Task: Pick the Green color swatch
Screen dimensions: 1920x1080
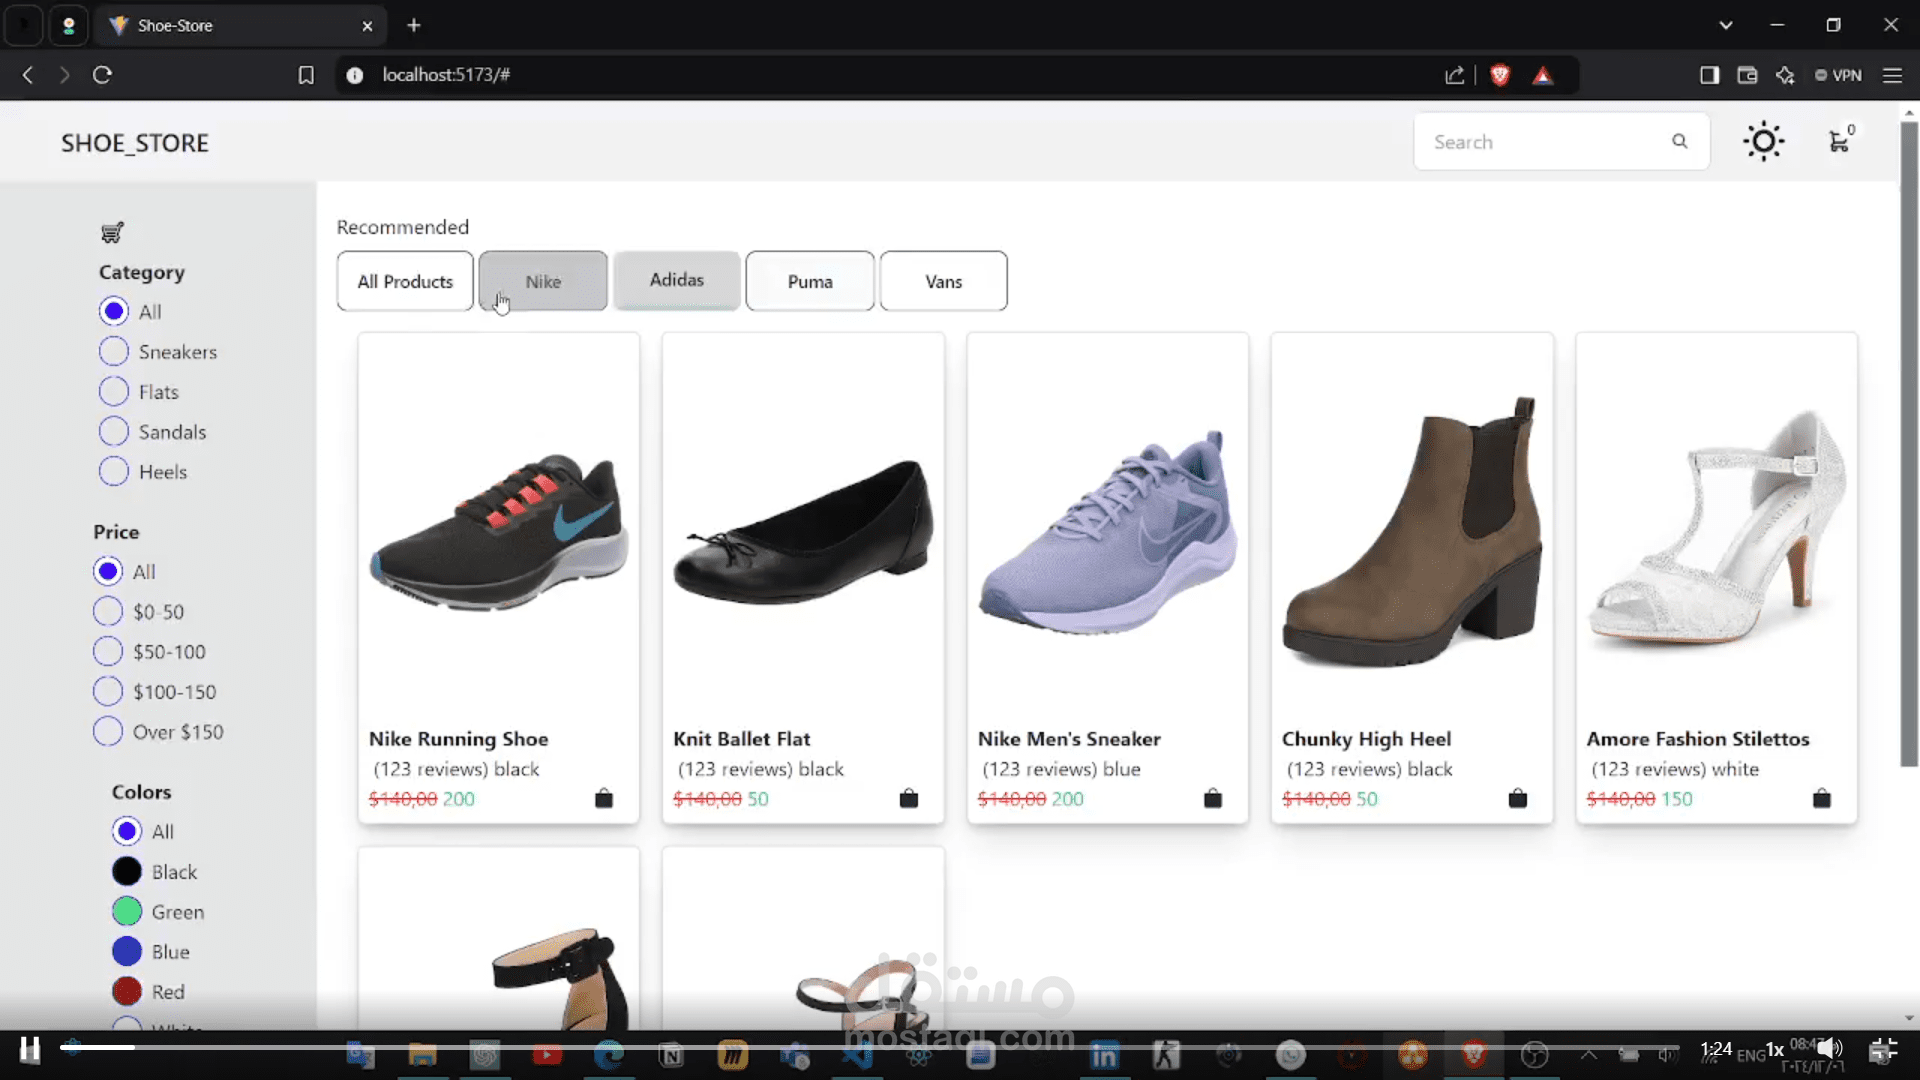Action: pos(127,911)
